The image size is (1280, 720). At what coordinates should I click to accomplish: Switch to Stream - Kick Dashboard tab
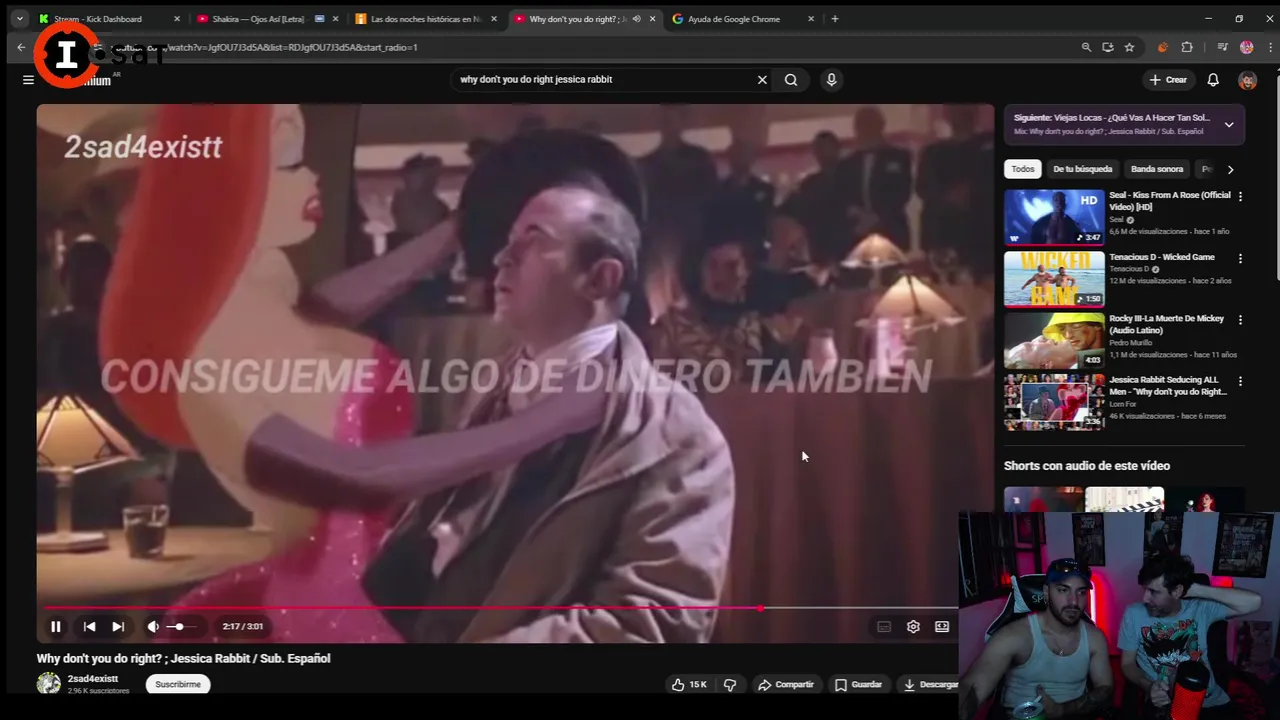(x=98, y=19)
